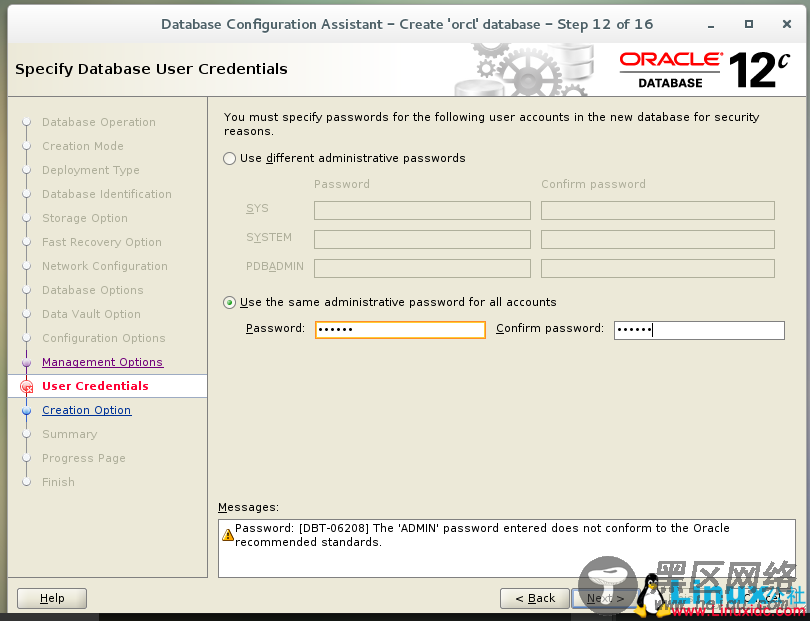Select 'Use different administrative passwords' radio button
Viewport: 810px width, 621px height.
pos(229,158)
